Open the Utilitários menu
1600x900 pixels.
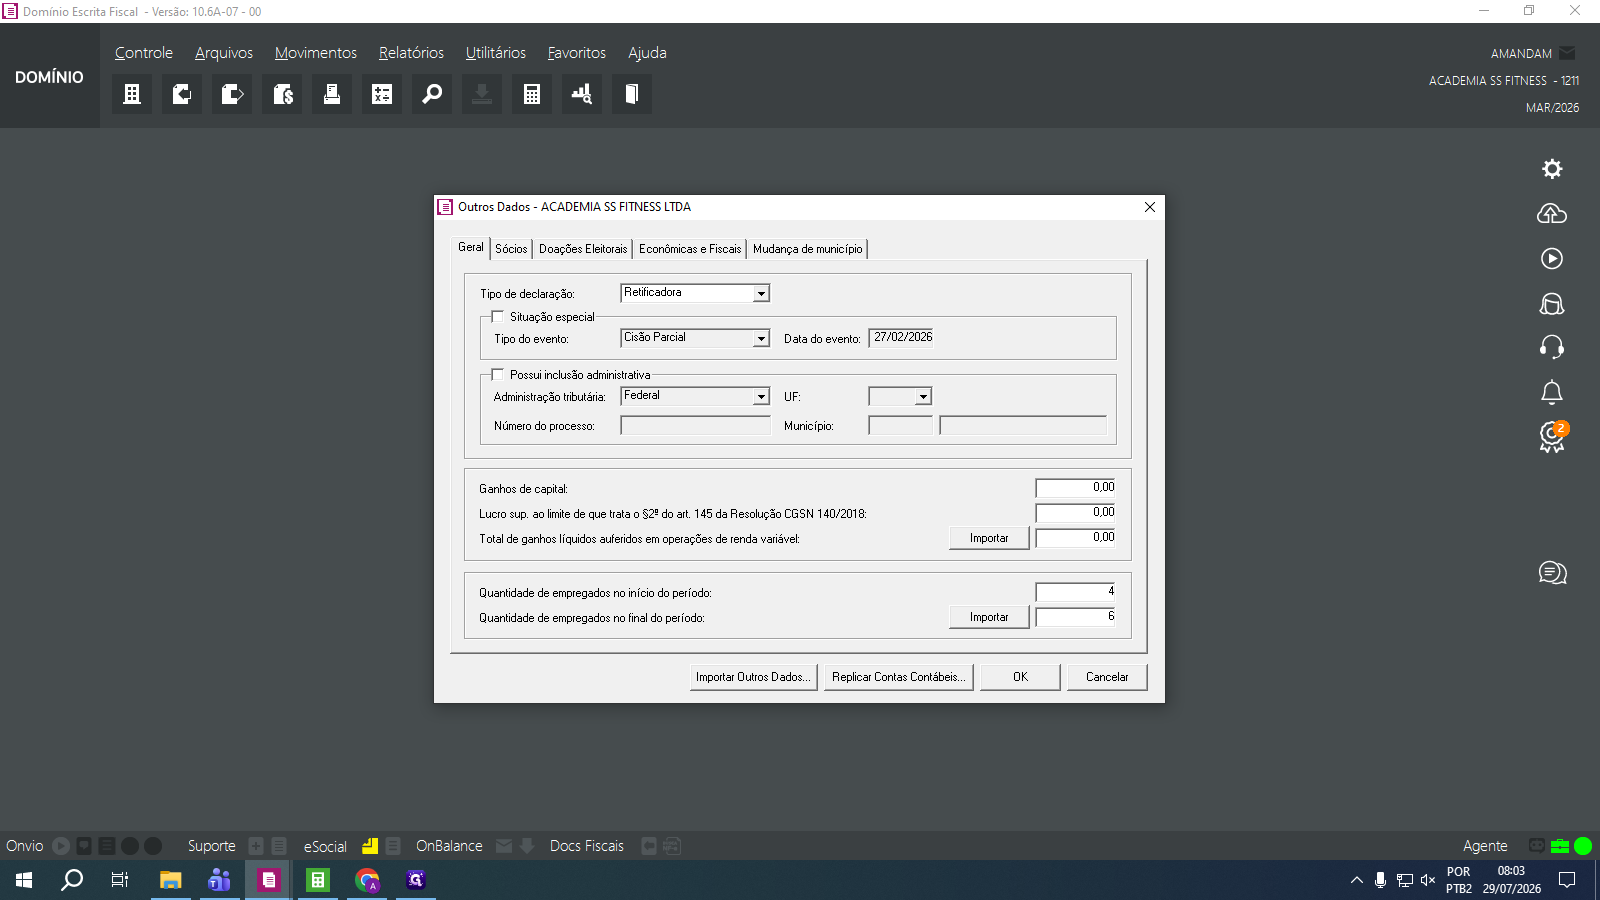(496, 53)
